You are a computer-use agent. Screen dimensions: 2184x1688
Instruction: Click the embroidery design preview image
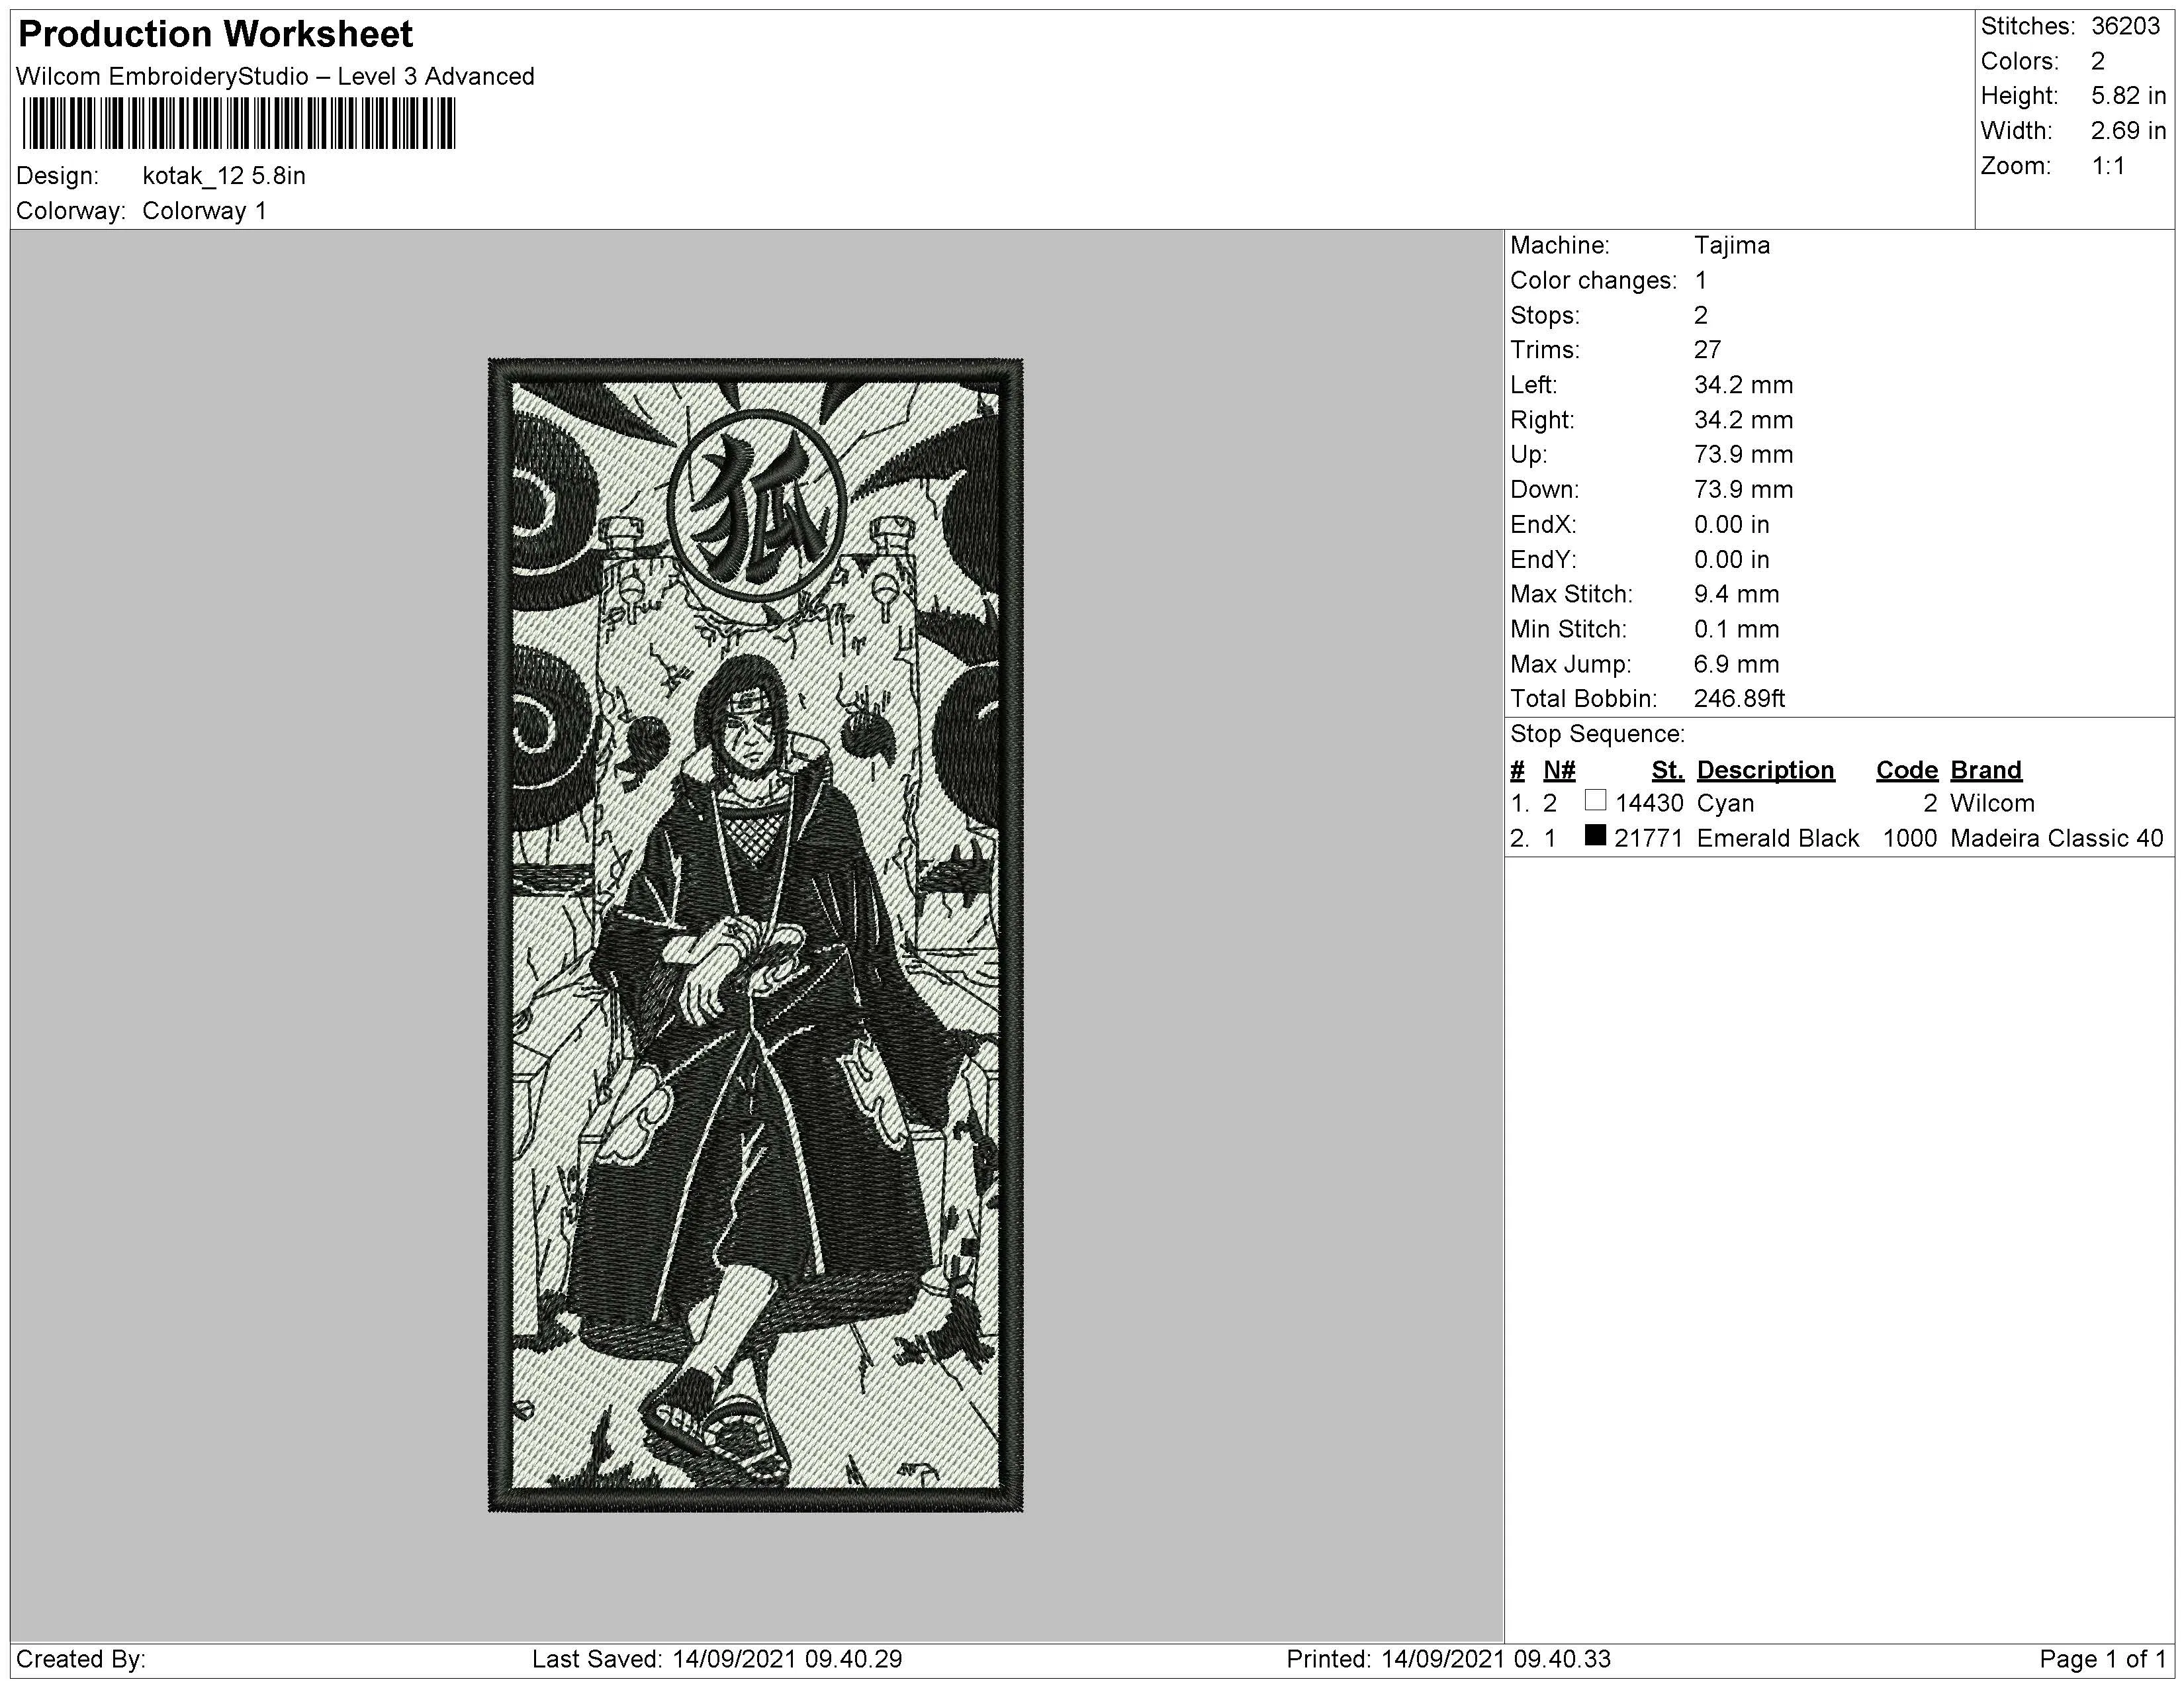tap(756, 935)
